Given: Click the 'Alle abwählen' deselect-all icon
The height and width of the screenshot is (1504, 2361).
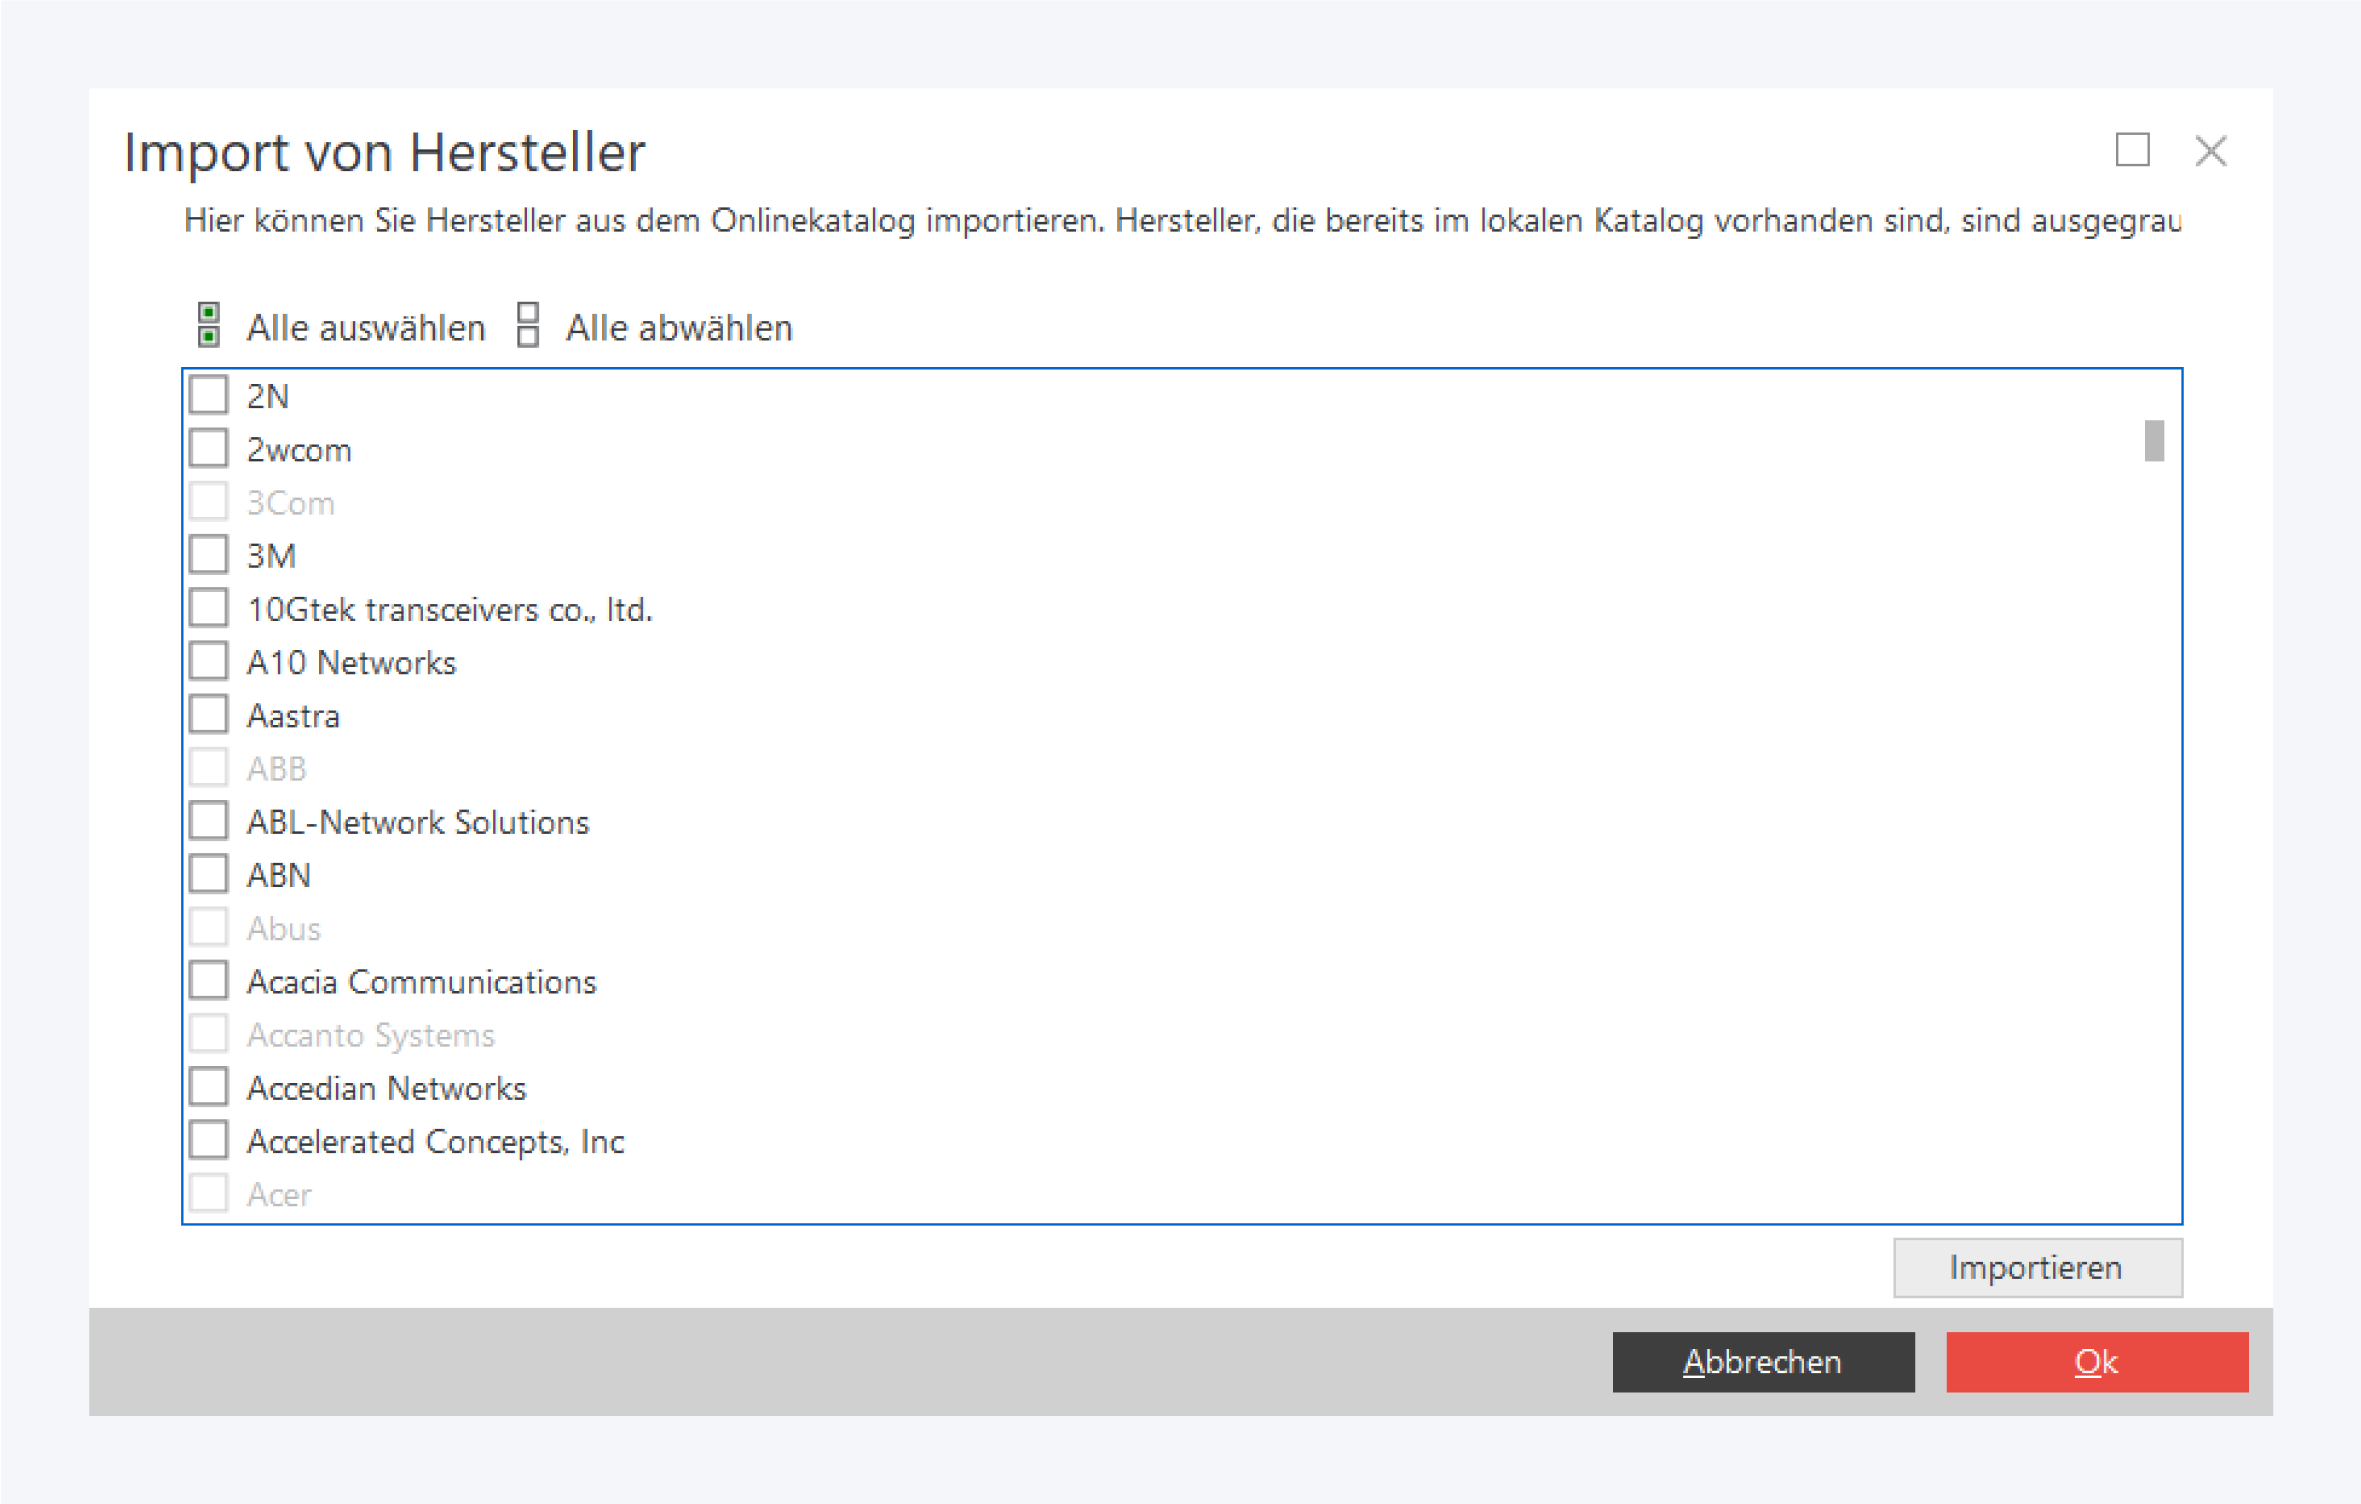Looking at the screenshot, I should (x=528, y=326).
